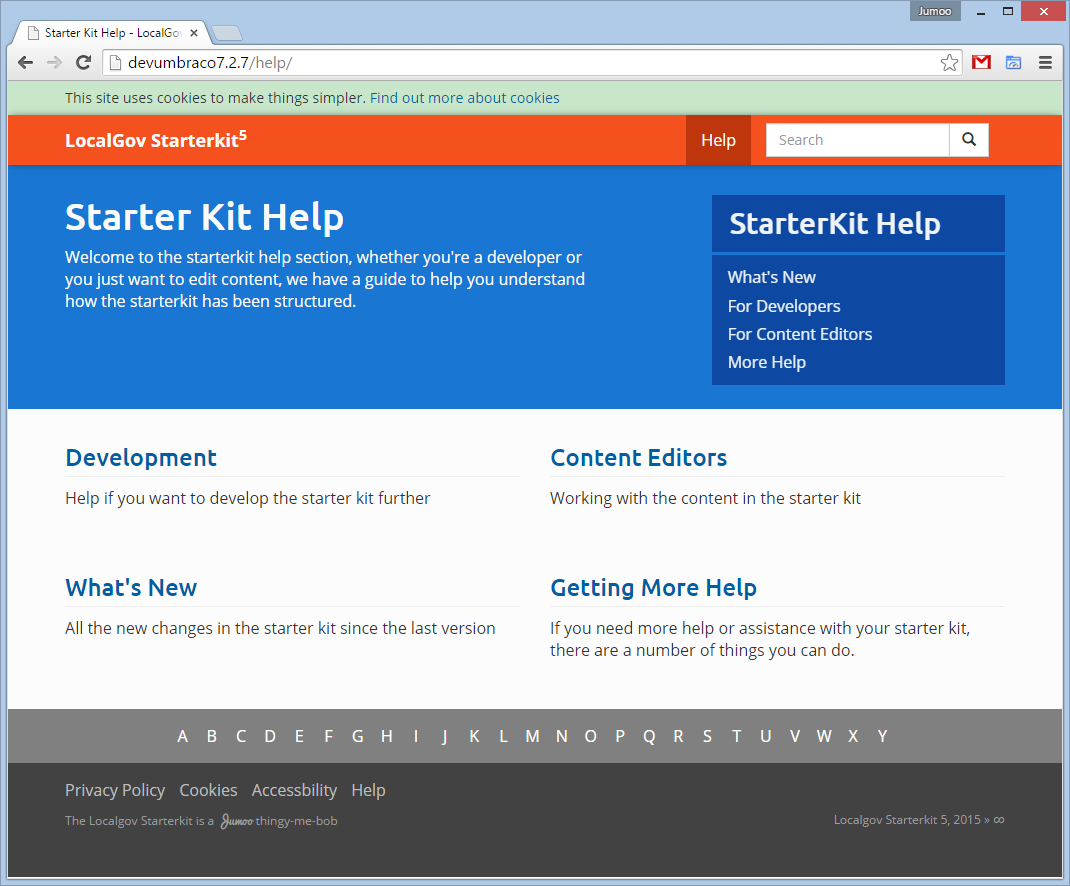The image size is (1070, 886).
Task: Open the Cookies footer link
Action: (208, 790)
